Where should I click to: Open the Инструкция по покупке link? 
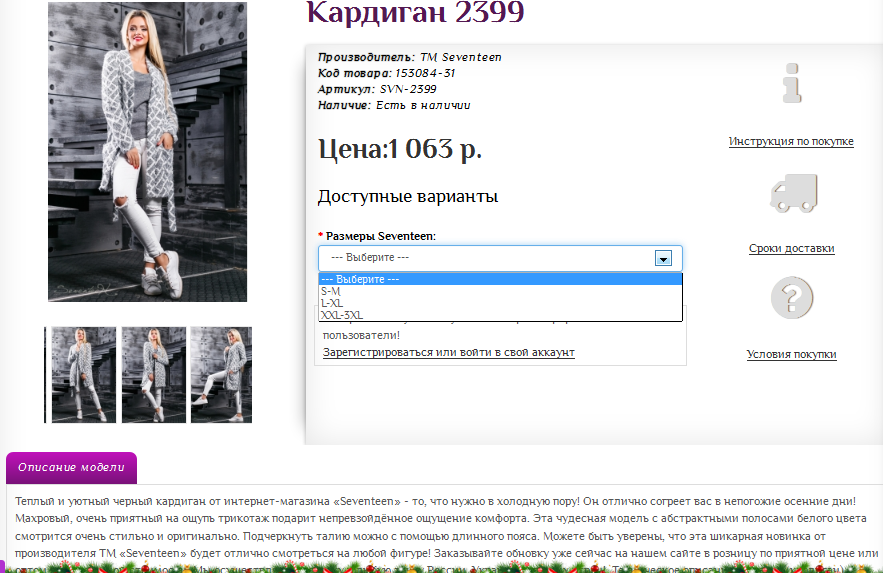point(791,141)
